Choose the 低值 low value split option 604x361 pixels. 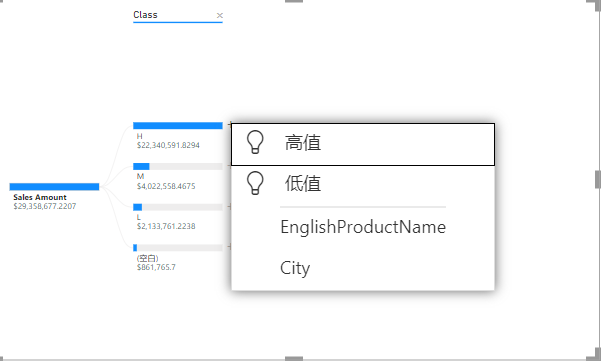click(x=363, y=184)
